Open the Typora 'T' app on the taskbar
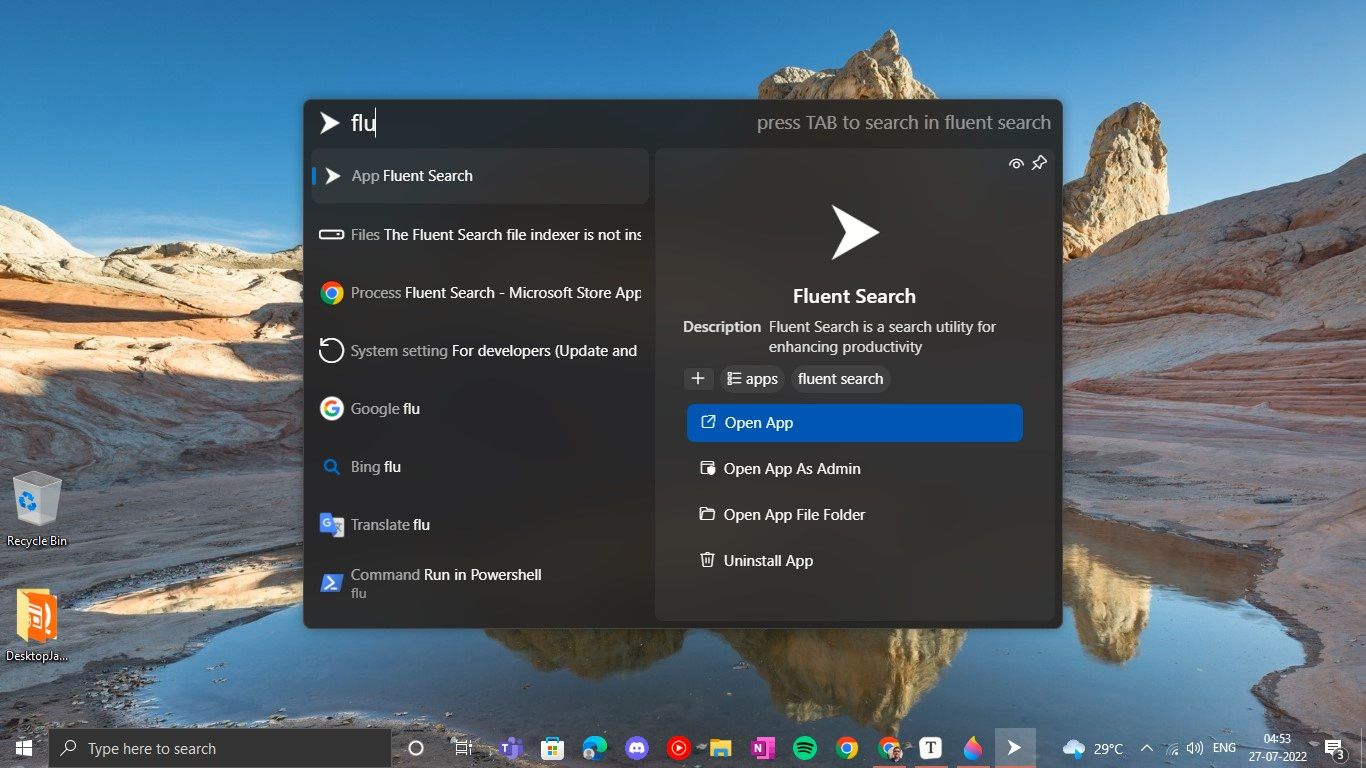Screen dimensions: 1366x768 931,748
